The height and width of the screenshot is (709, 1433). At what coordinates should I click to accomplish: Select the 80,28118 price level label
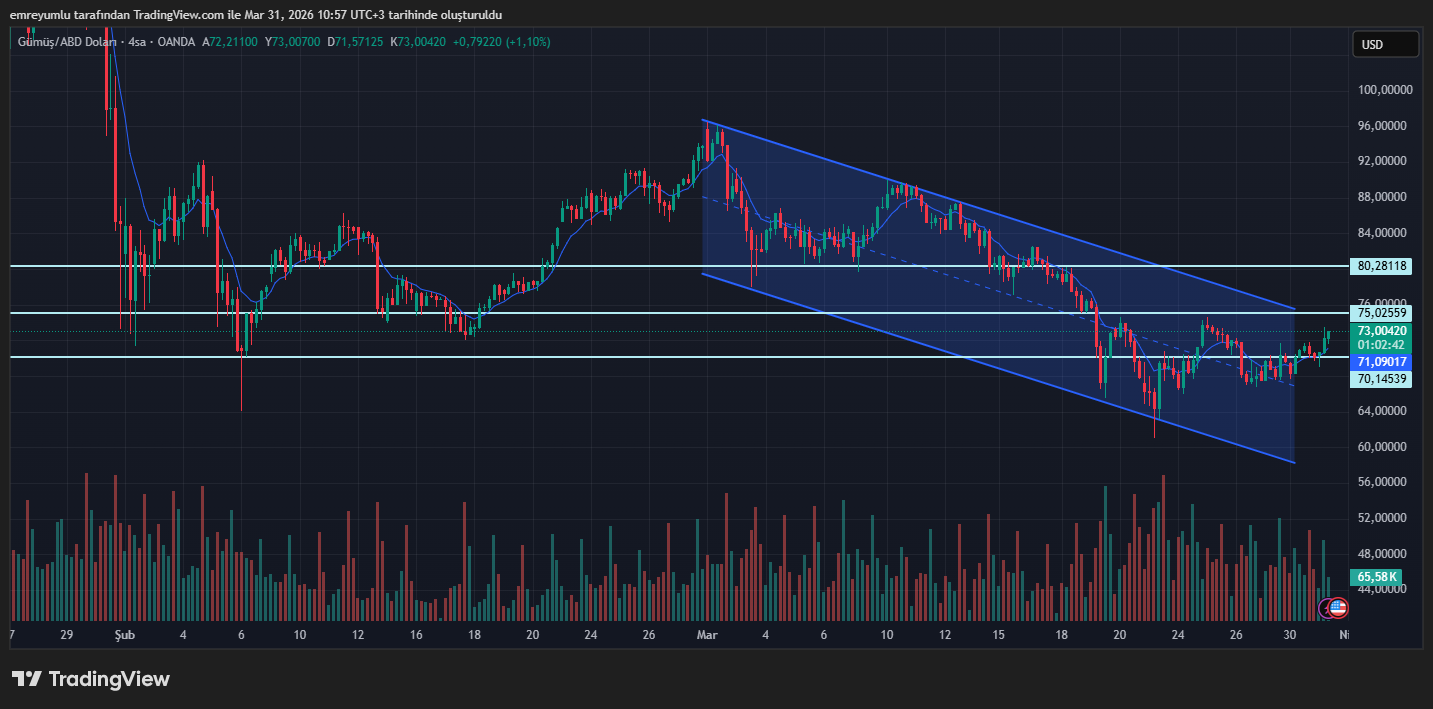point(1384,266)
